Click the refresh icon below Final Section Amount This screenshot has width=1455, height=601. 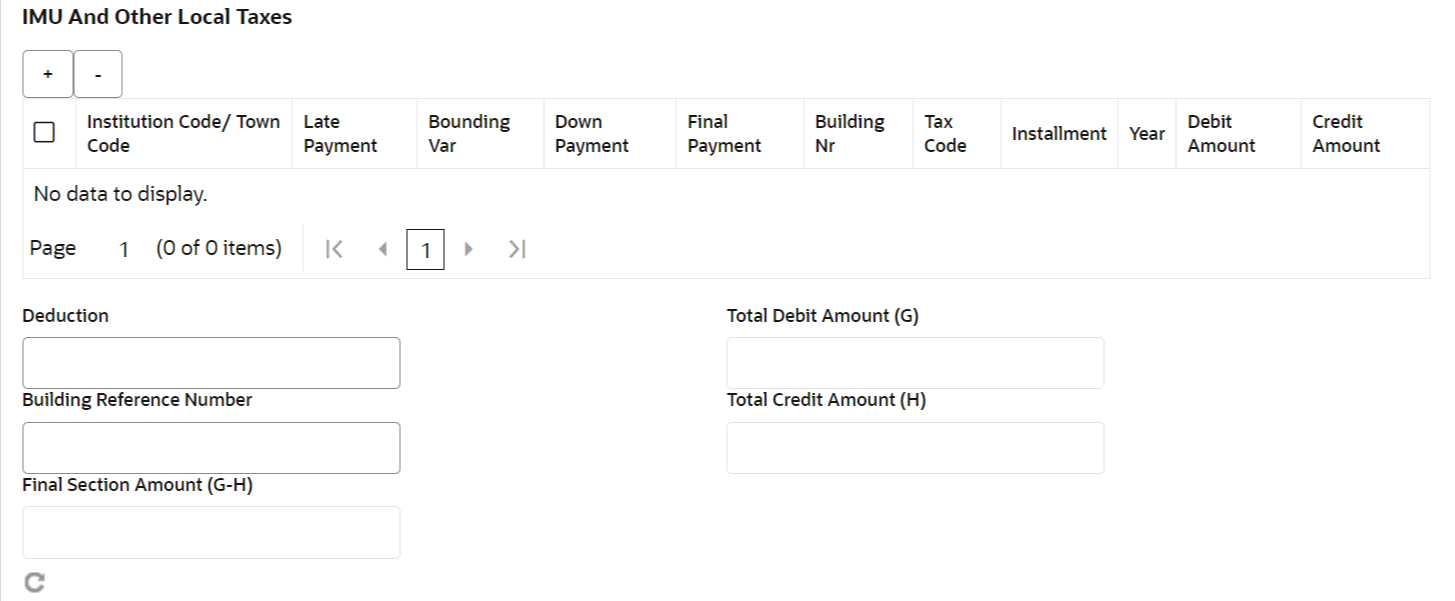tap(34, 583)
